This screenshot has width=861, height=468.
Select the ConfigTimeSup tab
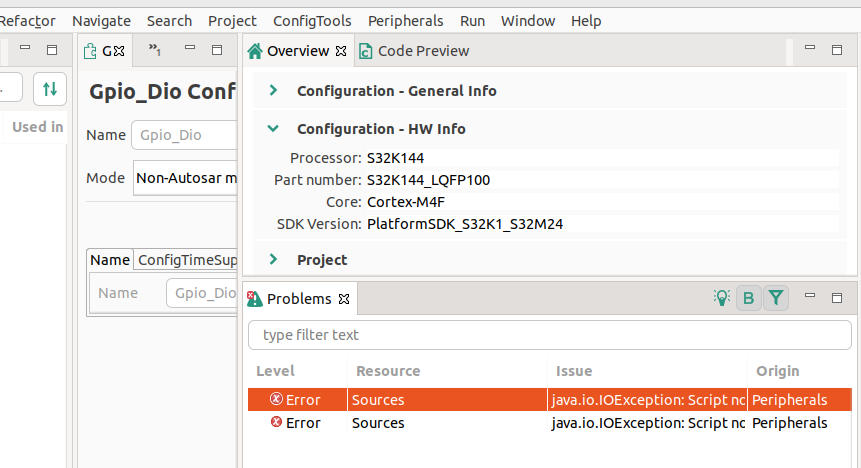[x=187, y=260]
